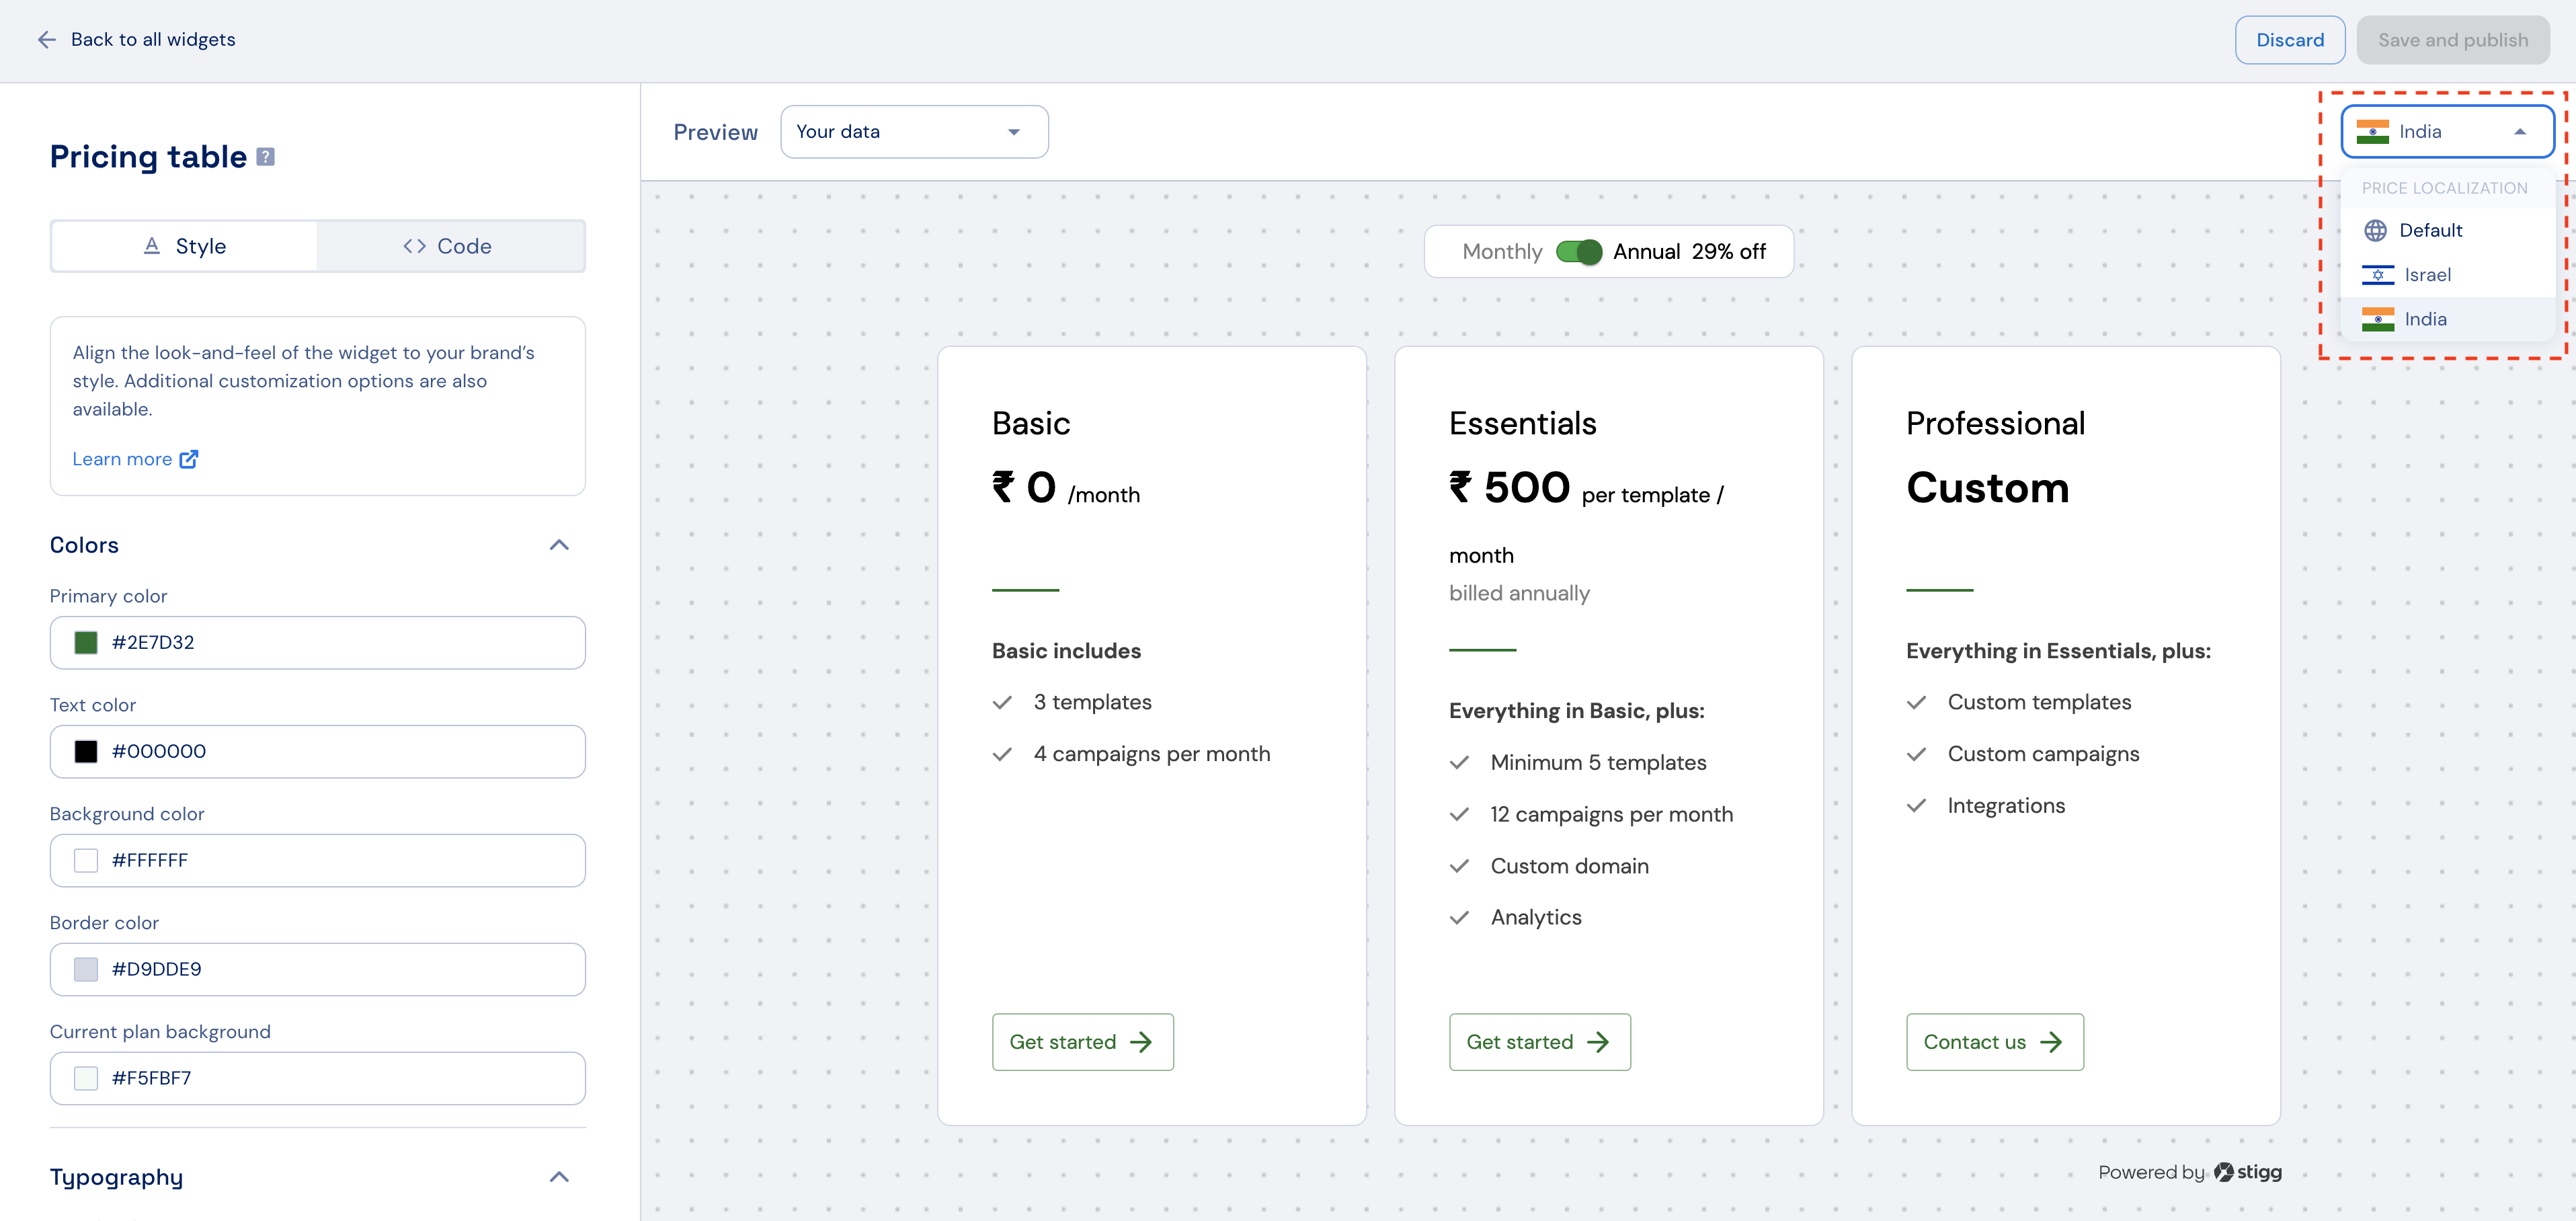Collapse the Typography section
The width and height of the screenshot is (2576, 1221).
(x=559, y=1177)
